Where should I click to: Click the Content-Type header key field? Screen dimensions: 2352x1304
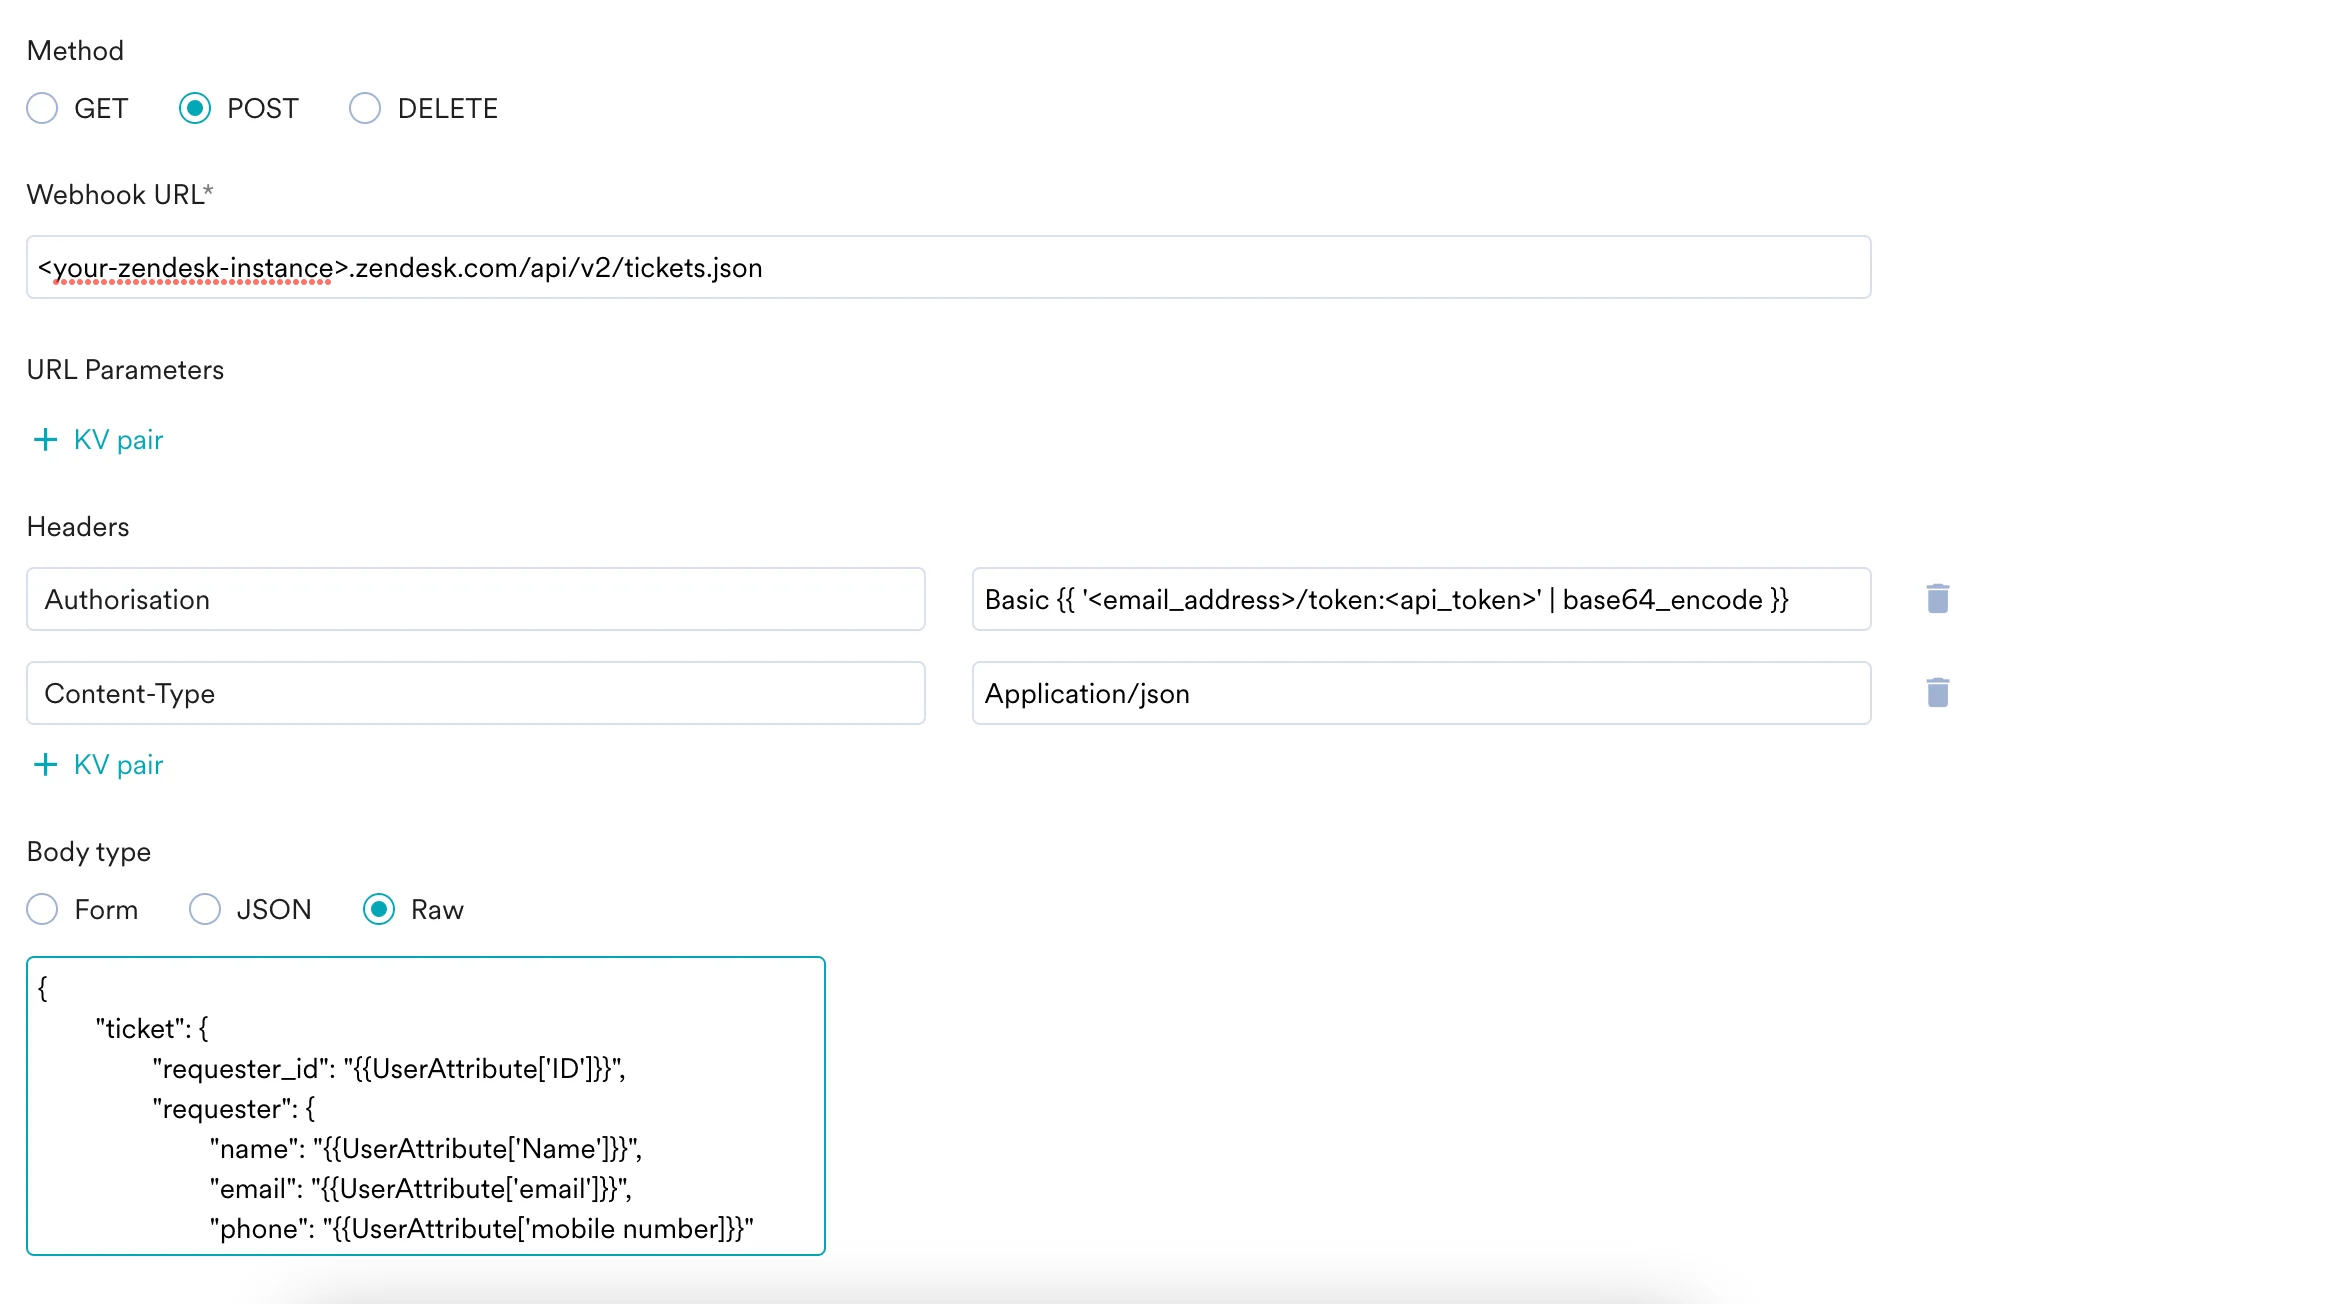476,693
